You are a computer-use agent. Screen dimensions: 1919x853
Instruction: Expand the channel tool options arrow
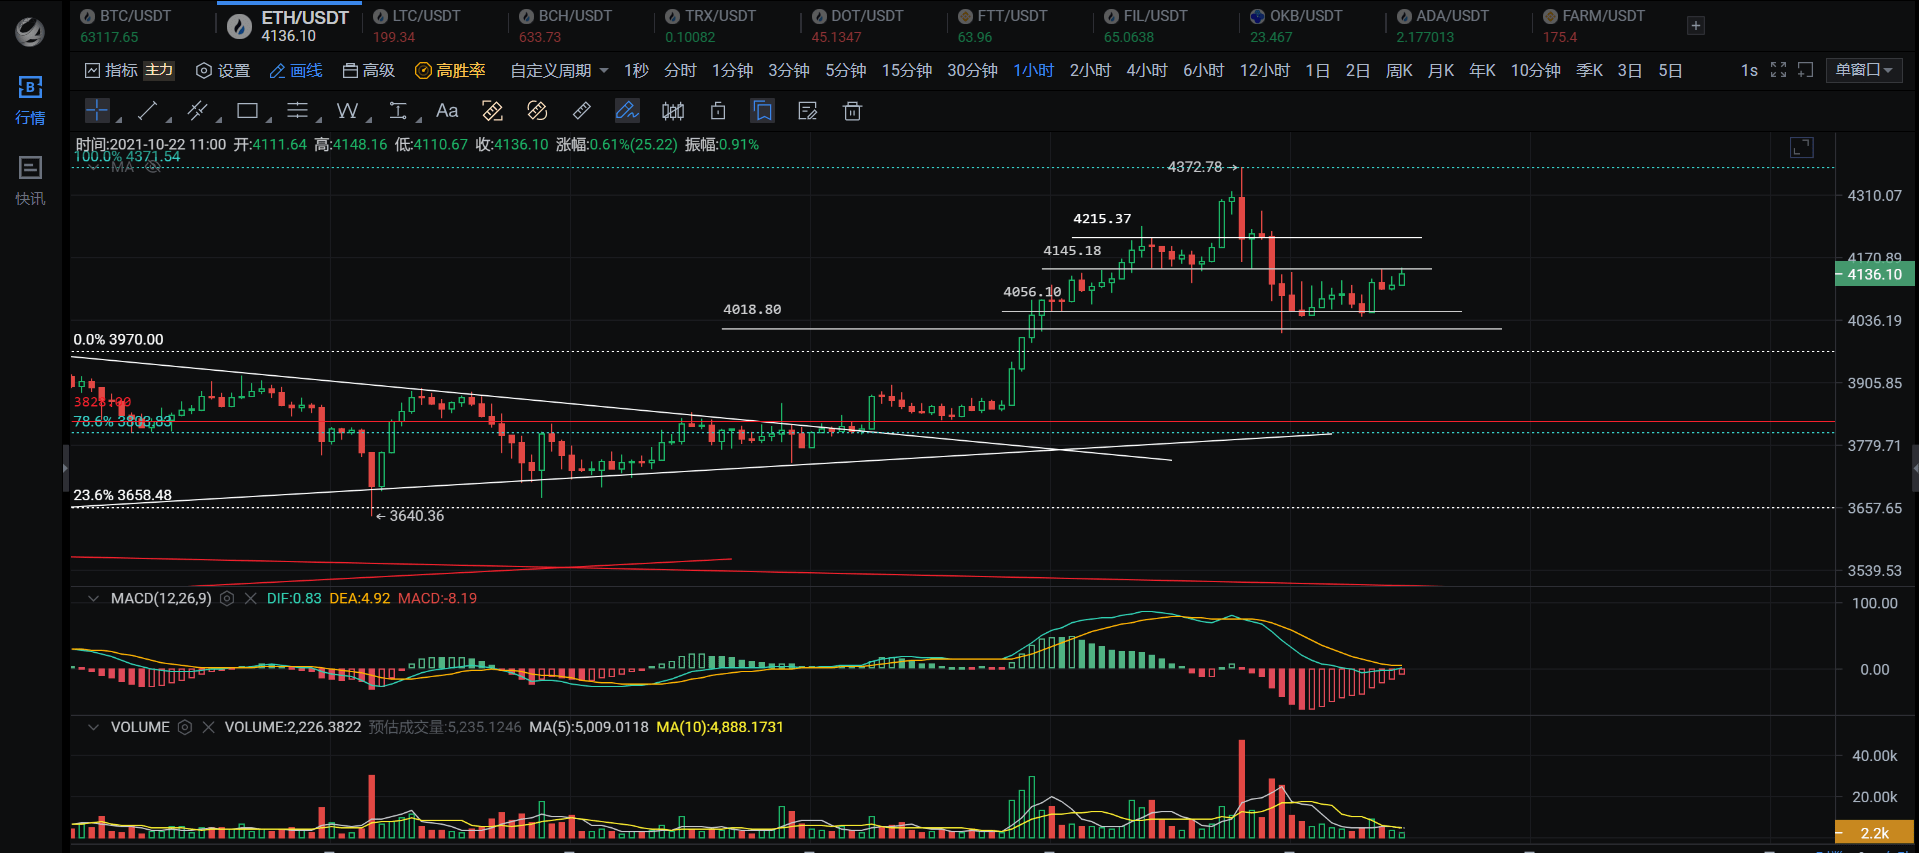click(x=218, y=119)
